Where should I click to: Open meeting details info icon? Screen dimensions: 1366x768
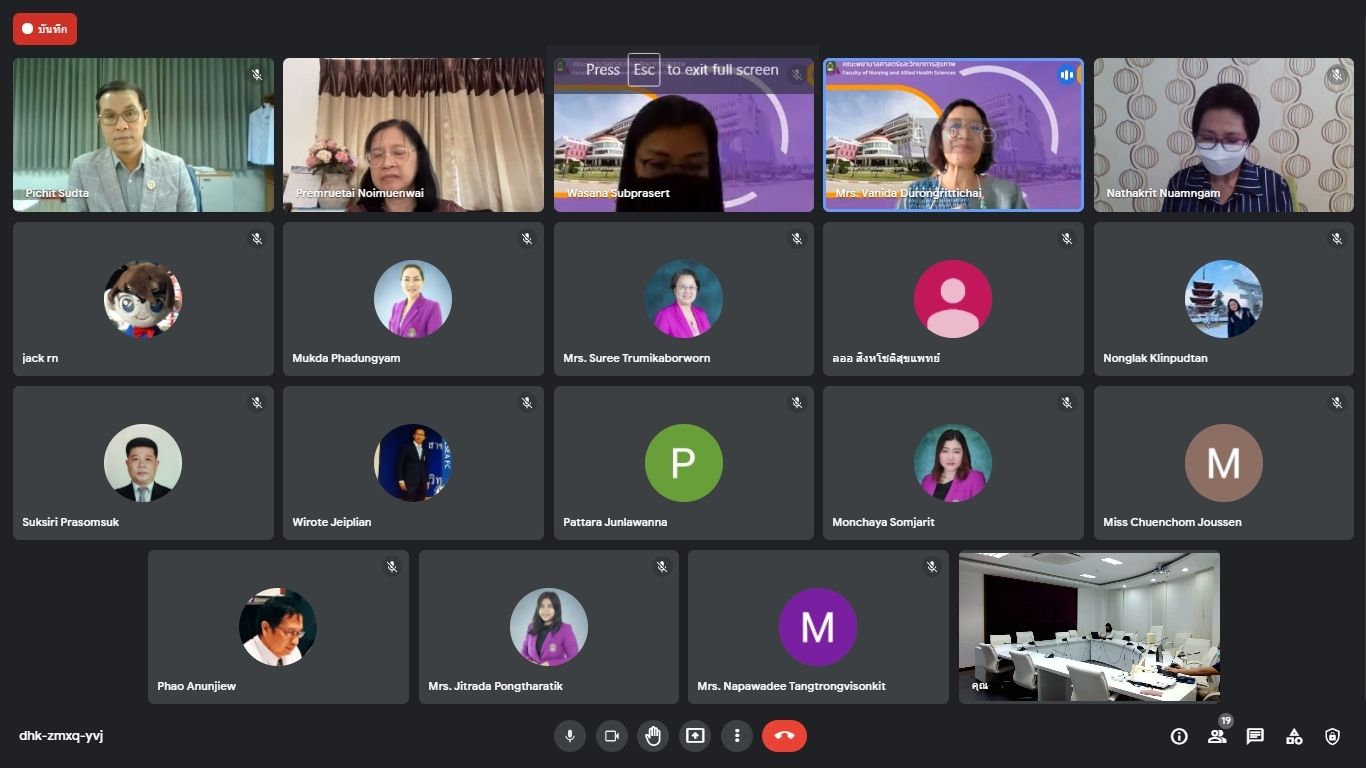coord(1179,736)
